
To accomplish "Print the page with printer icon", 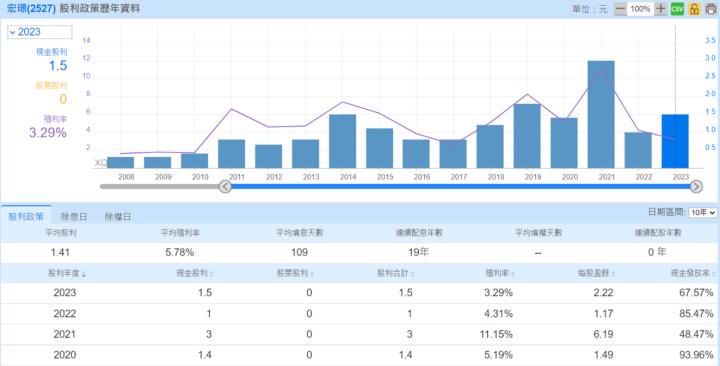I will point(710,9).
